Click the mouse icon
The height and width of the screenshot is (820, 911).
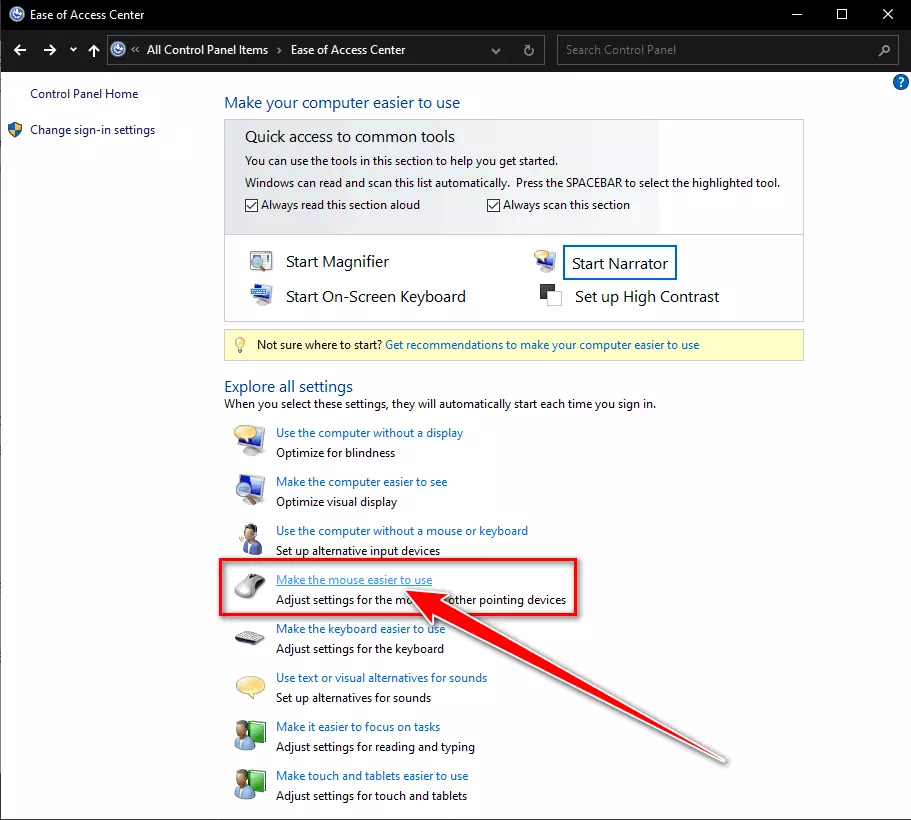click(x=250, y=585)
